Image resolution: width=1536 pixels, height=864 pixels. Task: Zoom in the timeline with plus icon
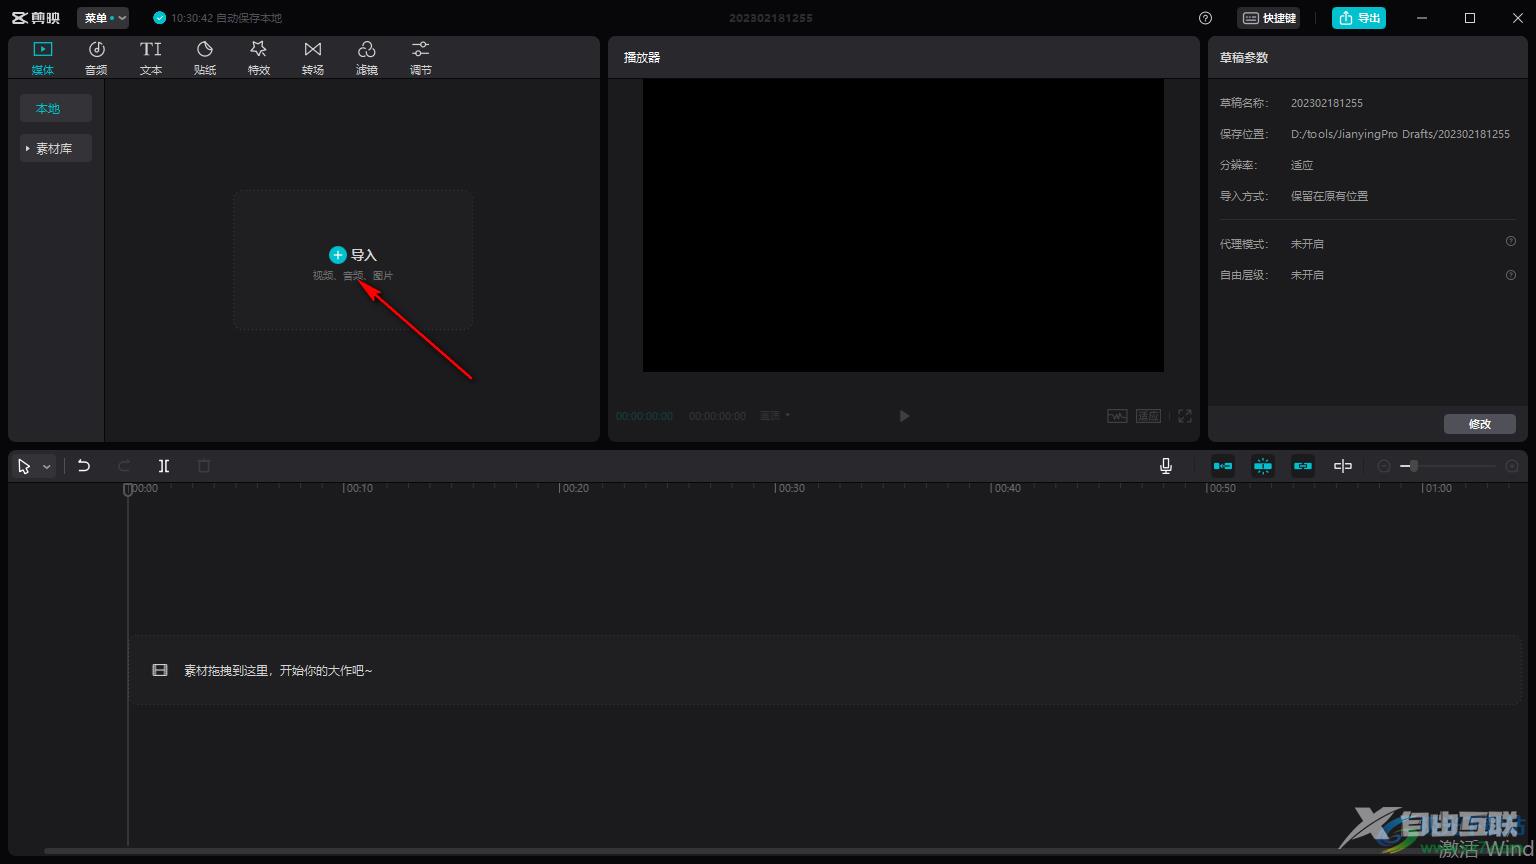(1512, 466)
